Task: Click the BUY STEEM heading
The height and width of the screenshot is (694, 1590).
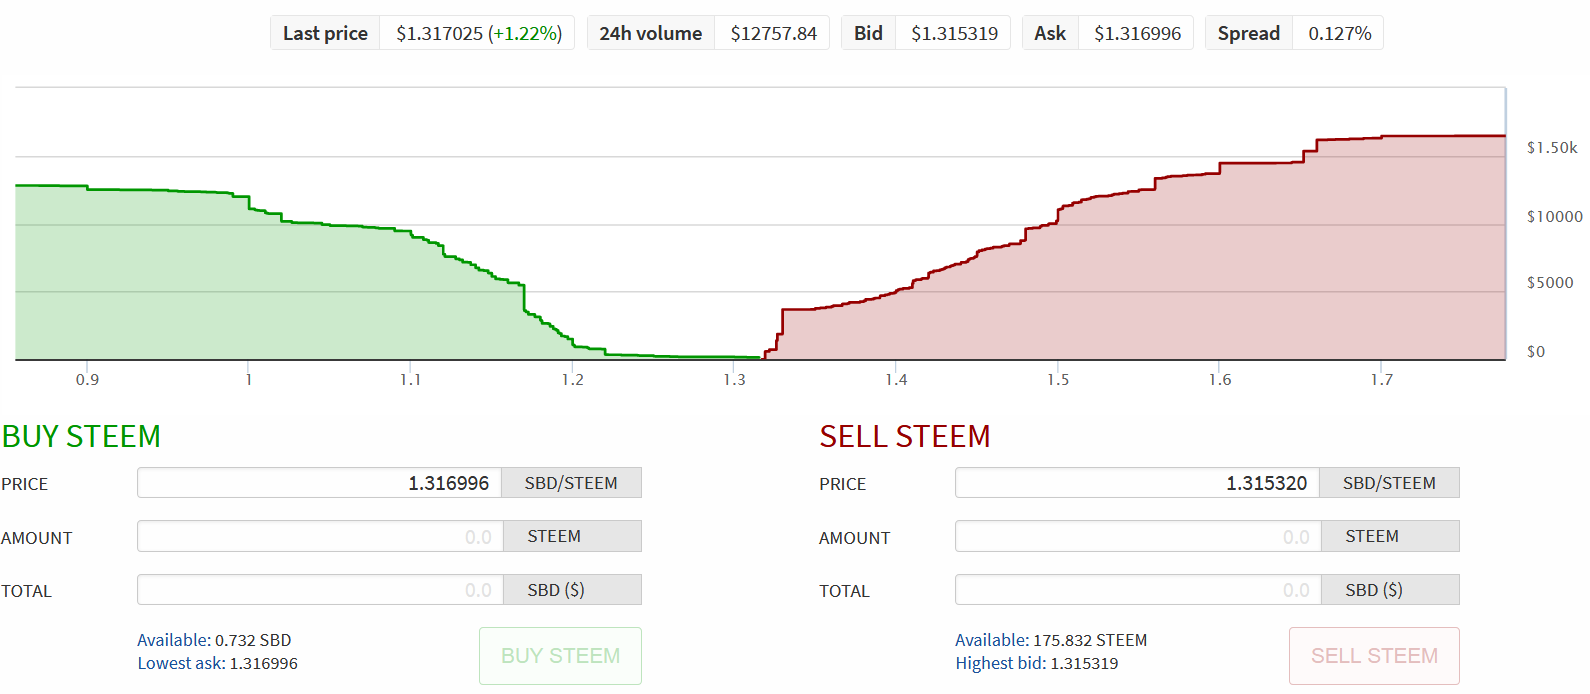Action: click(x=81, y=436)
